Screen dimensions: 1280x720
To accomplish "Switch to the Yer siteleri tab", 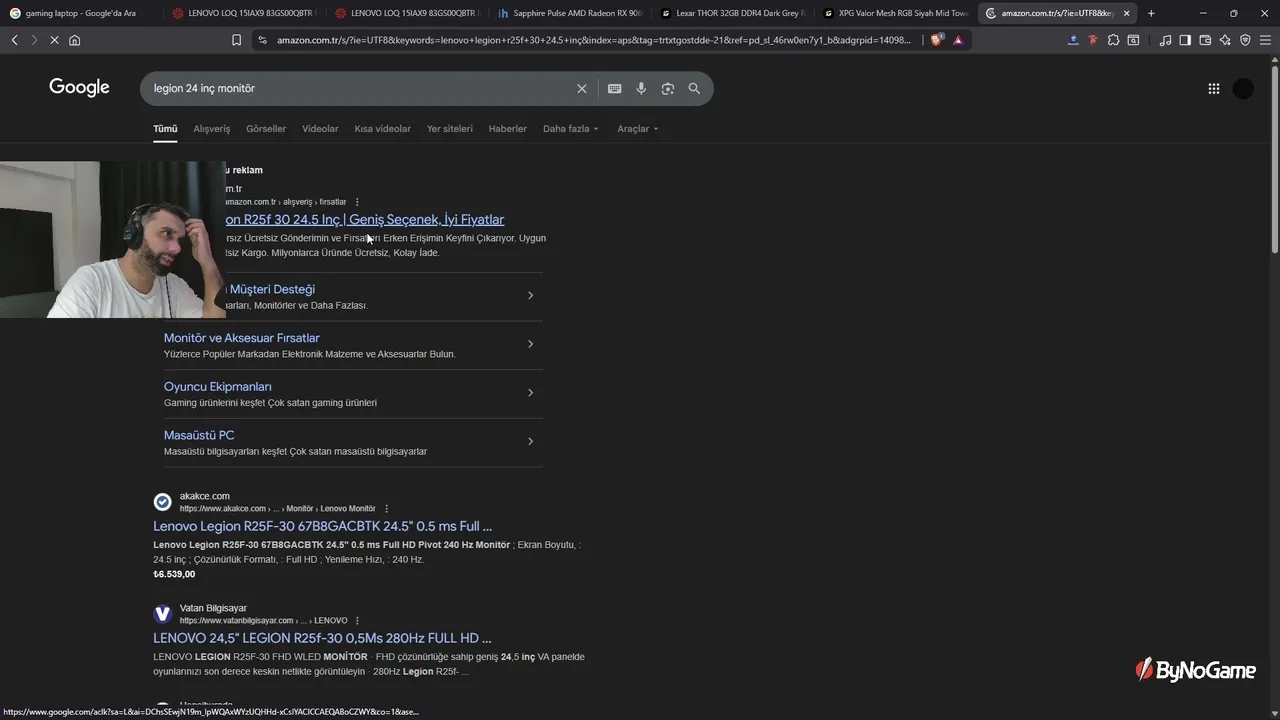I will point(450,129).
